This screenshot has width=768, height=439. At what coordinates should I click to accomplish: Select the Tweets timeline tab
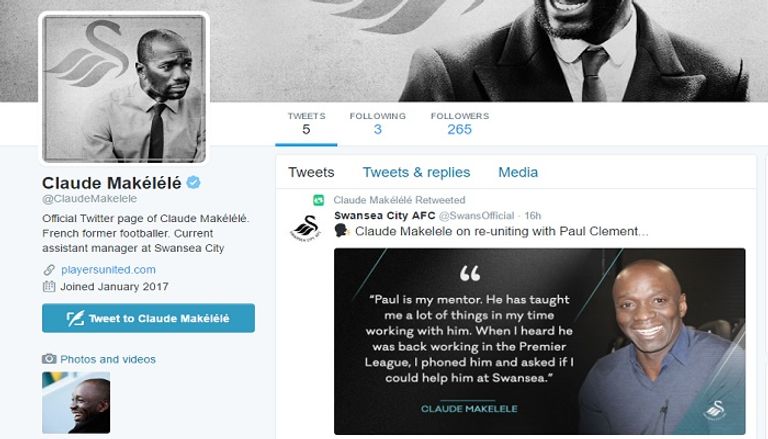(x=311, y=172)
